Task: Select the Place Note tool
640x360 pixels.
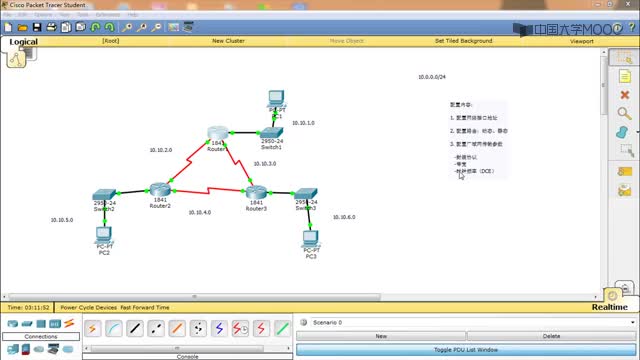Action: click(624, 76)
